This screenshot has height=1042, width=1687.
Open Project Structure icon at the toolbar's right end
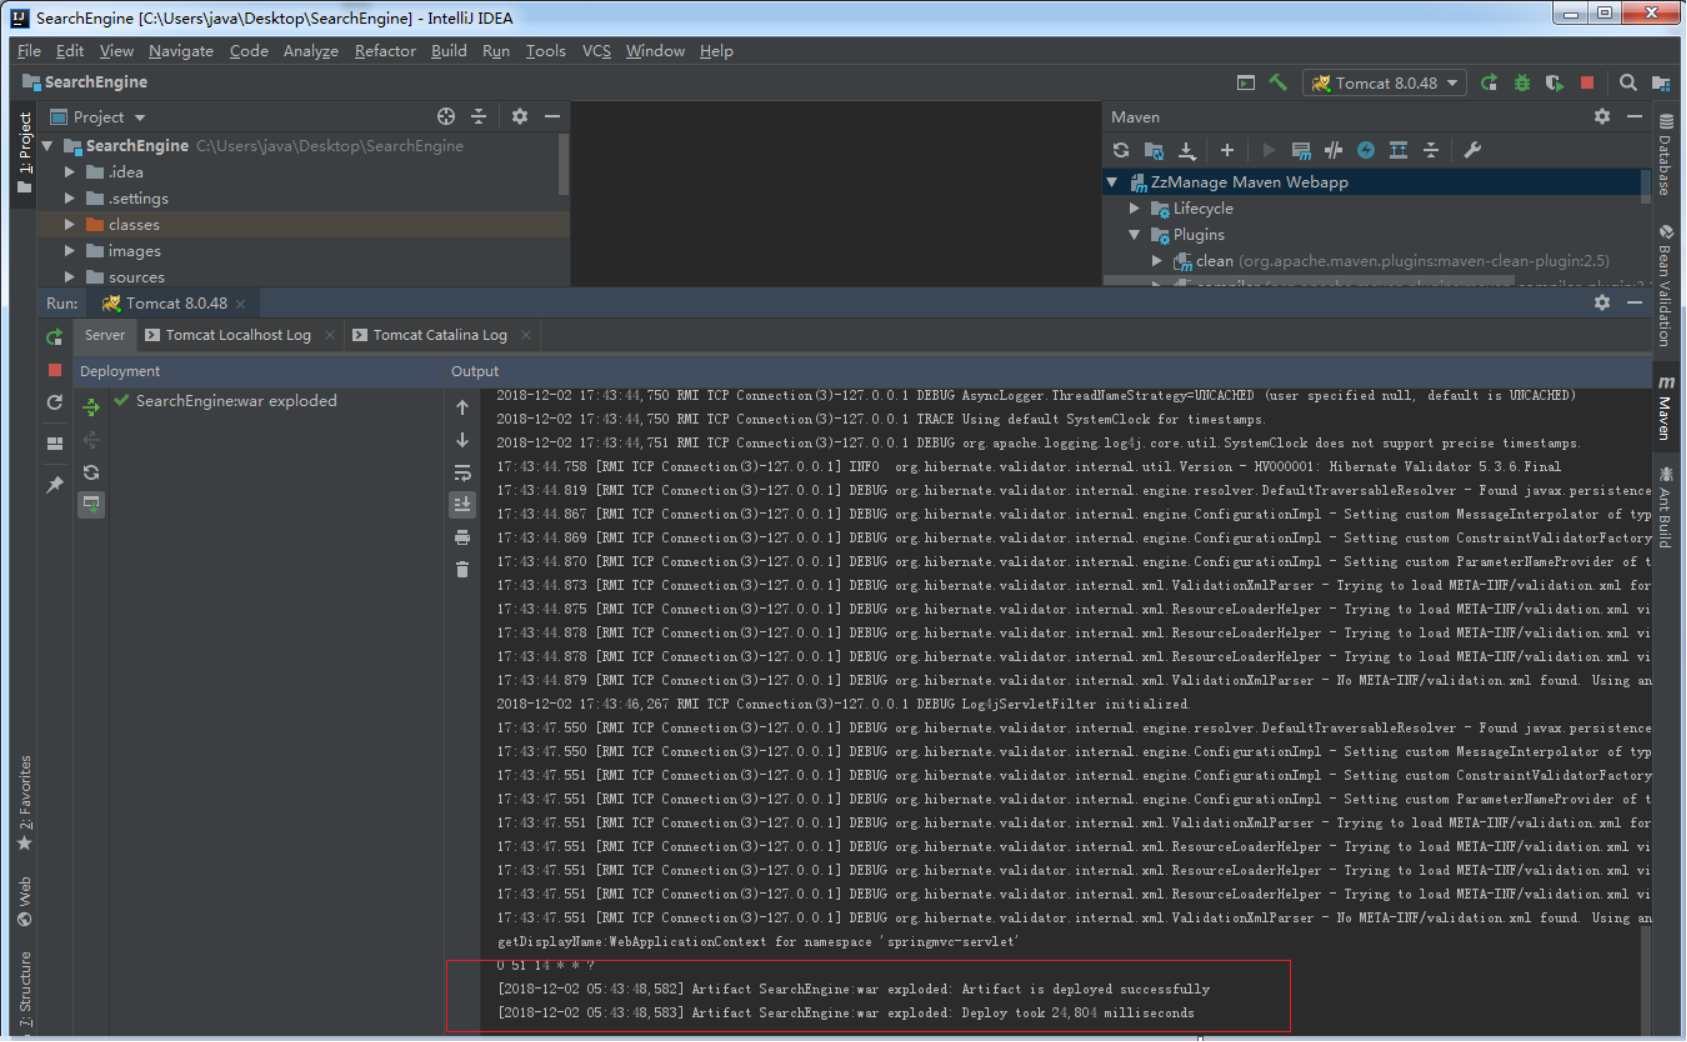(1661, 83)
